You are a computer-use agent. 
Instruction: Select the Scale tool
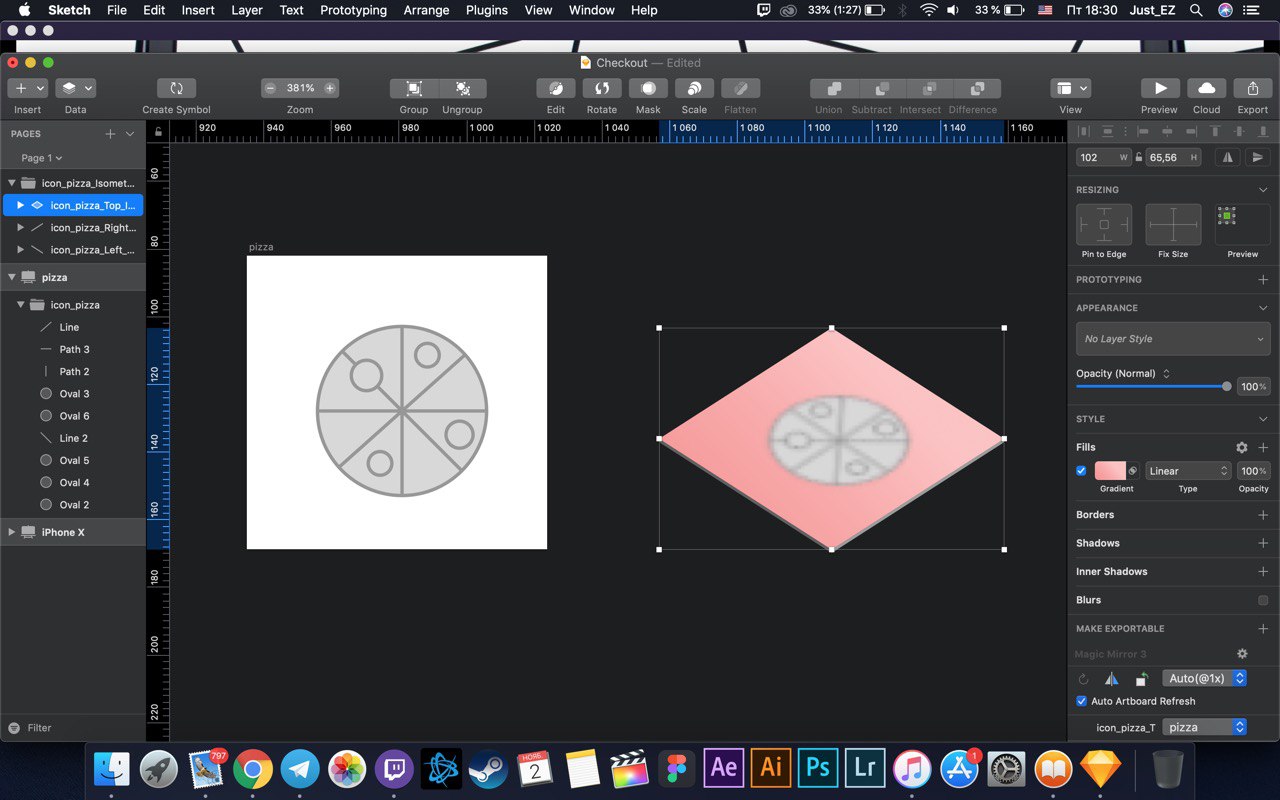[x=694, y=88]
